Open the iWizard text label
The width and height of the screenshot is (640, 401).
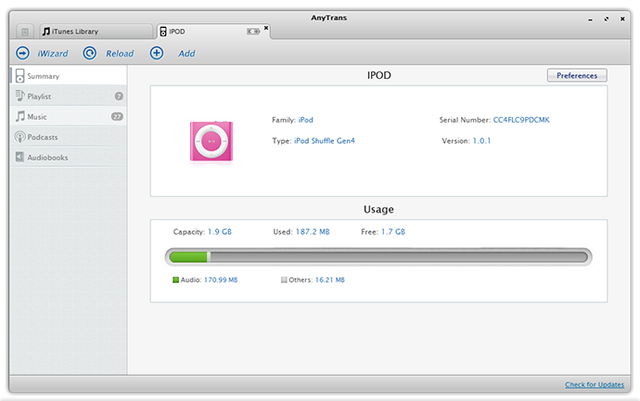53,53
